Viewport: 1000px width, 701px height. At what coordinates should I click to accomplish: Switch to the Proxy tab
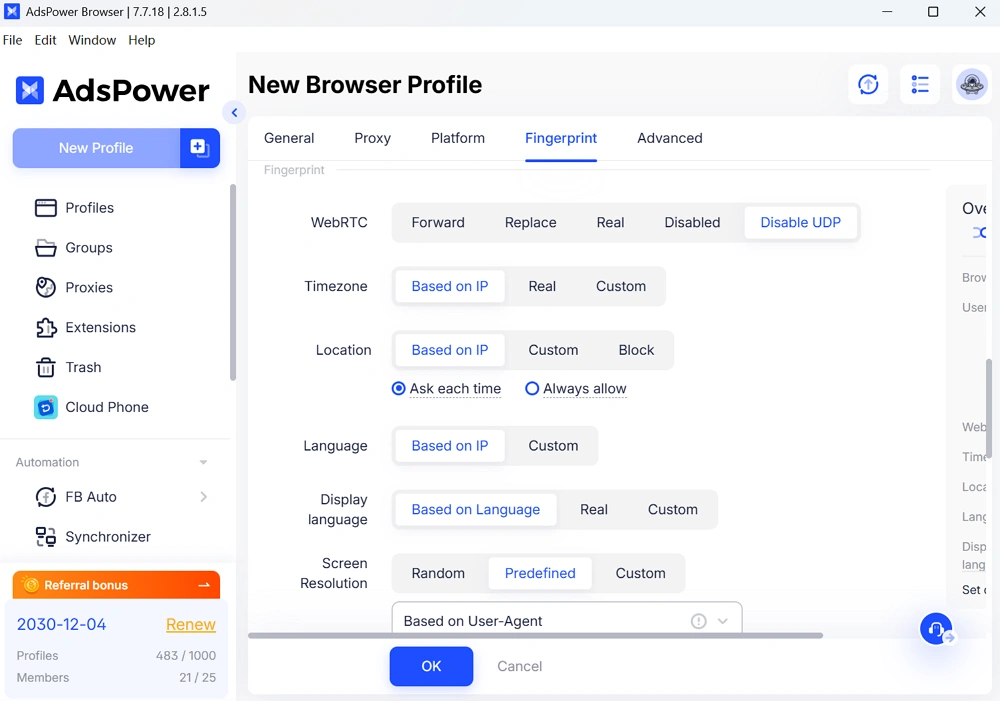pos(372,138)
